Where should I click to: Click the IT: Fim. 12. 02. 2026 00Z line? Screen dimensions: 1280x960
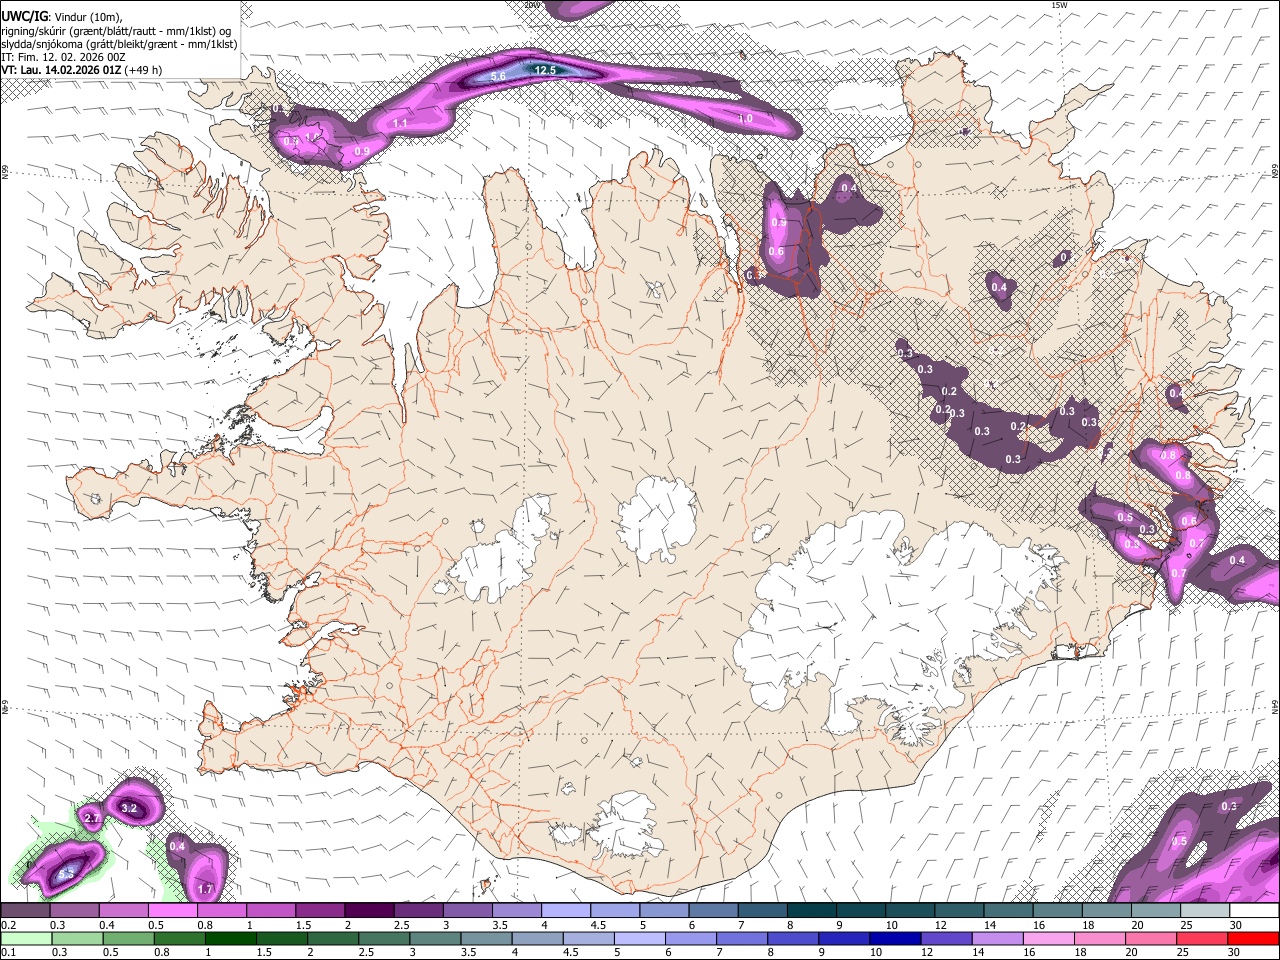coord(64,57)
